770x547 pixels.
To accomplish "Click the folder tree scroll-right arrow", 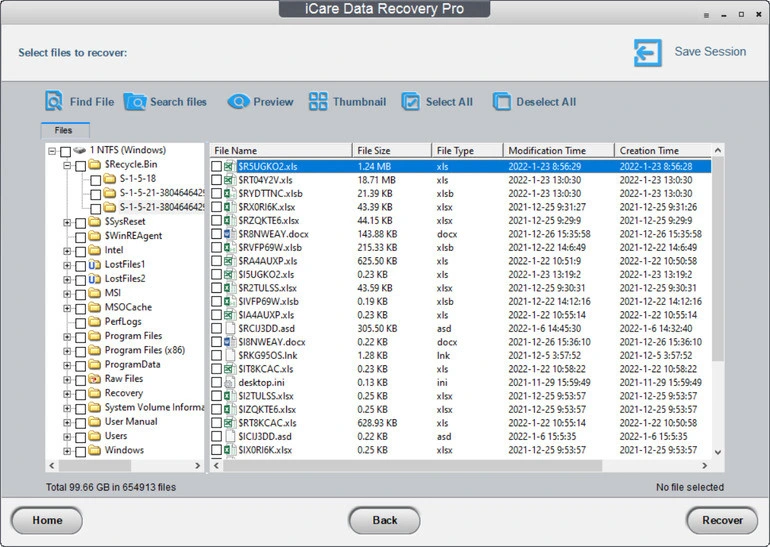I will point(197,465).
